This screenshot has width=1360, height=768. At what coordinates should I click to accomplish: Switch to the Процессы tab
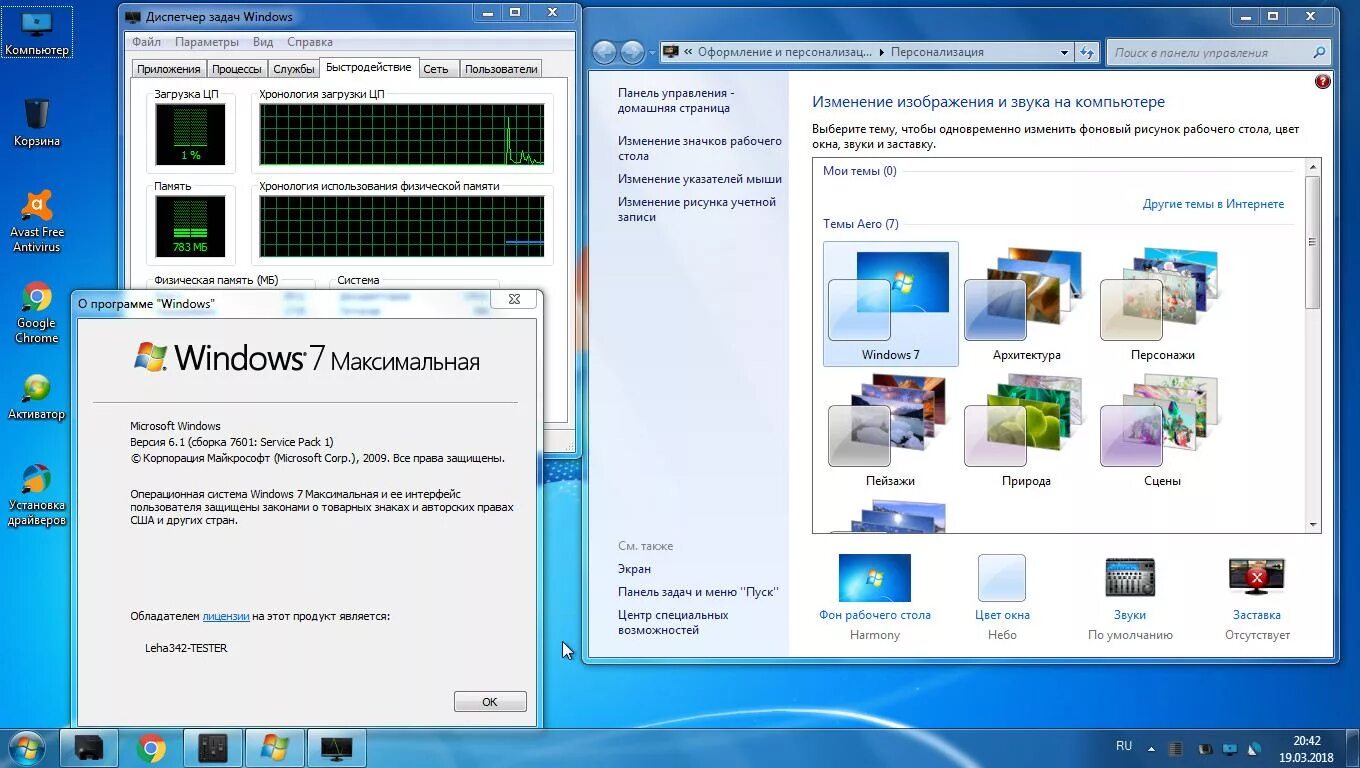(x=237, y=69)
